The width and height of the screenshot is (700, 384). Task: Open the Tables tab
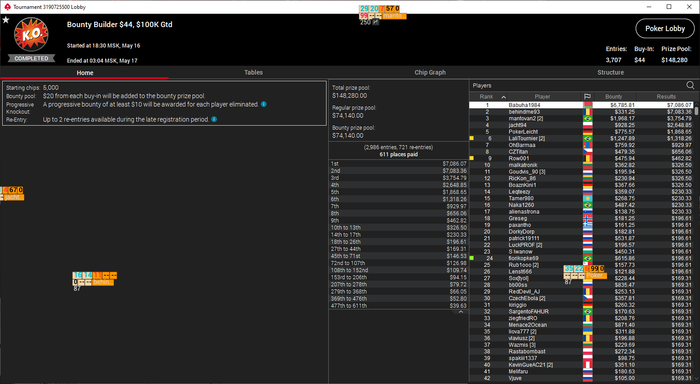(x=253, y=72)
